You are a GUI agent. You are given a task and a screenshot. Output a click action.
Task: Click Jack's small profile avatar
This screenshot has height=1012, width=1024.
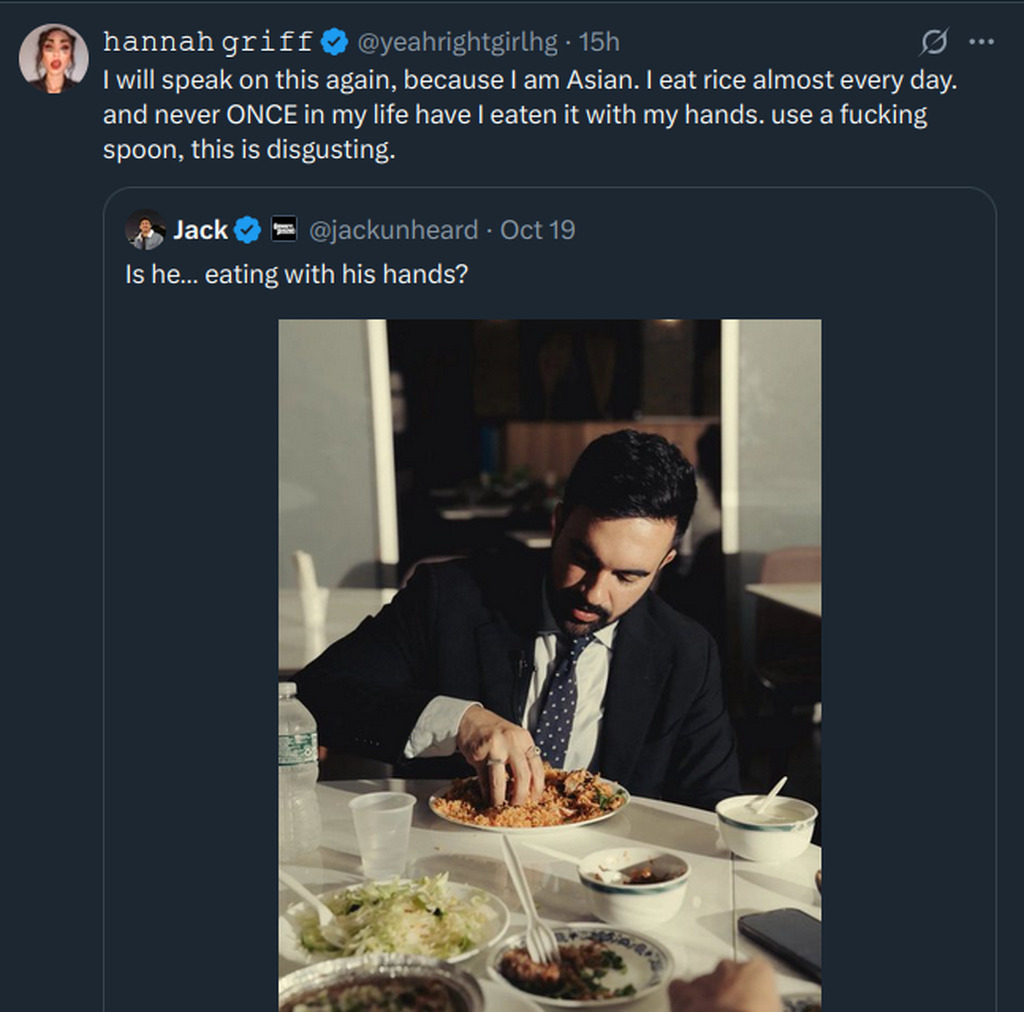pyautogui.click(x=146, y=230)
